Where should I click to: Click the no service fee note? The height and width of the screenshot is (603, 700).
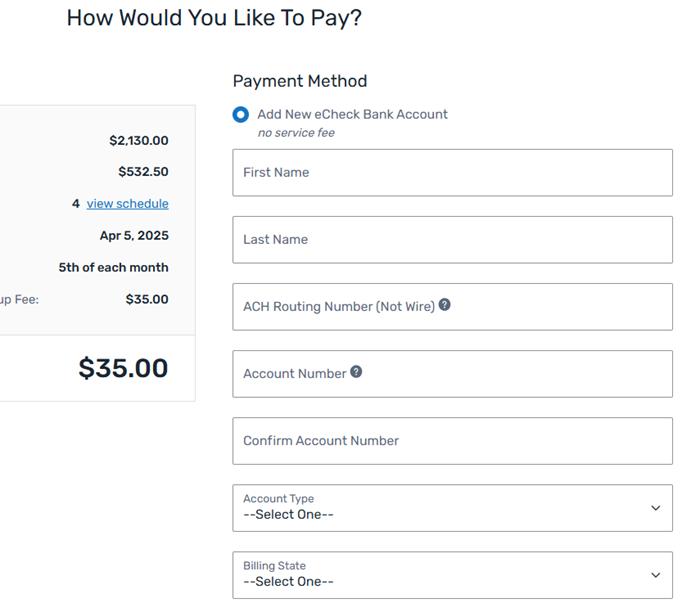point(296,133)
